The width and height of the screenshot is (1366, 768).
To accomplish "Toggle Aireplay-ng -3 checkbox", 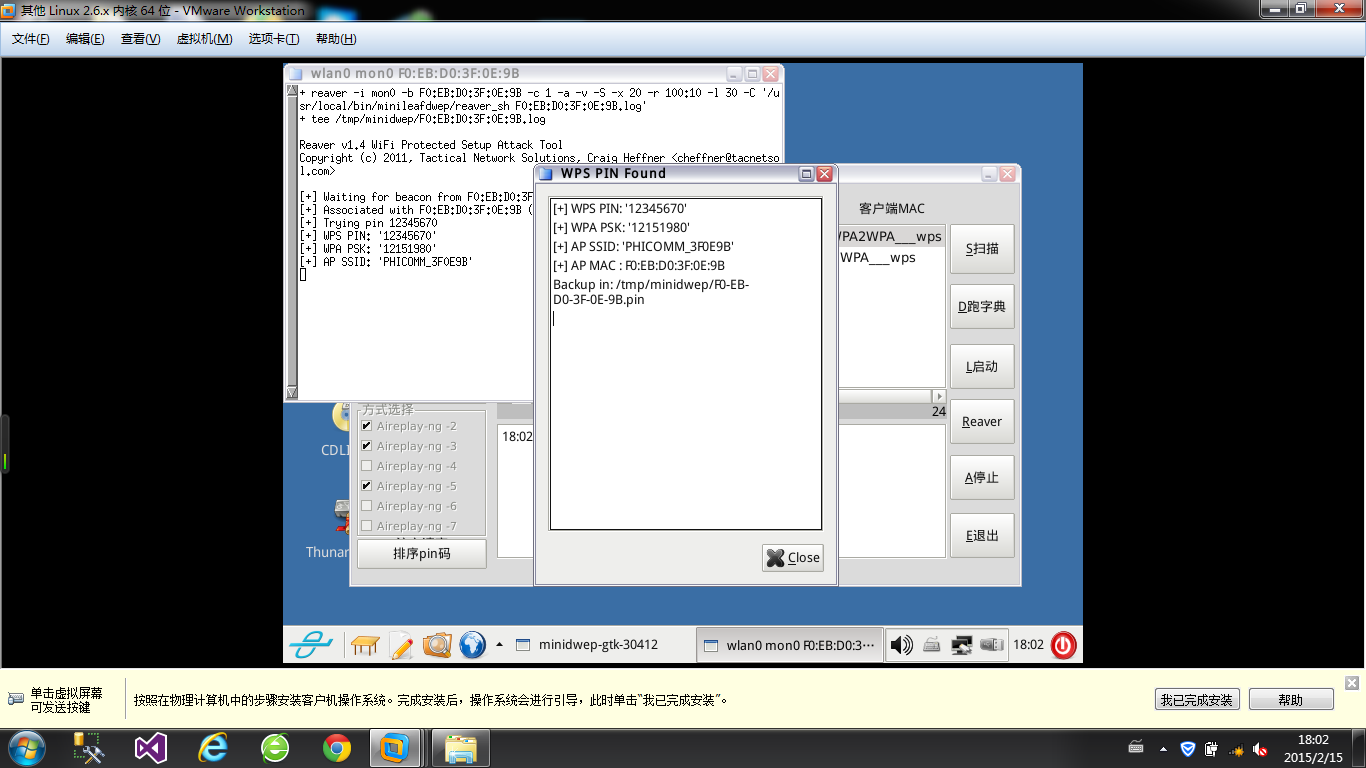I will pos(366,446).
